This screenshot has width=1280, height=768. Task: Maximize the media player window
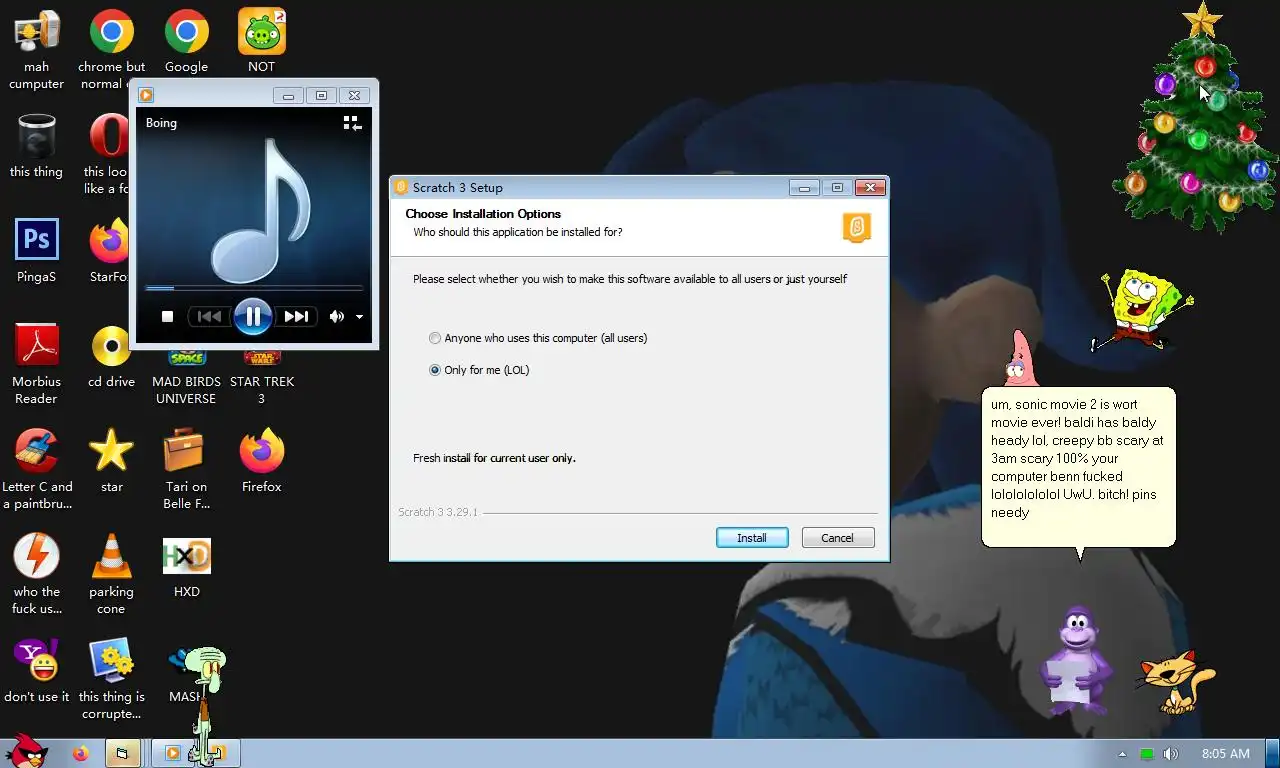[321, 96]
